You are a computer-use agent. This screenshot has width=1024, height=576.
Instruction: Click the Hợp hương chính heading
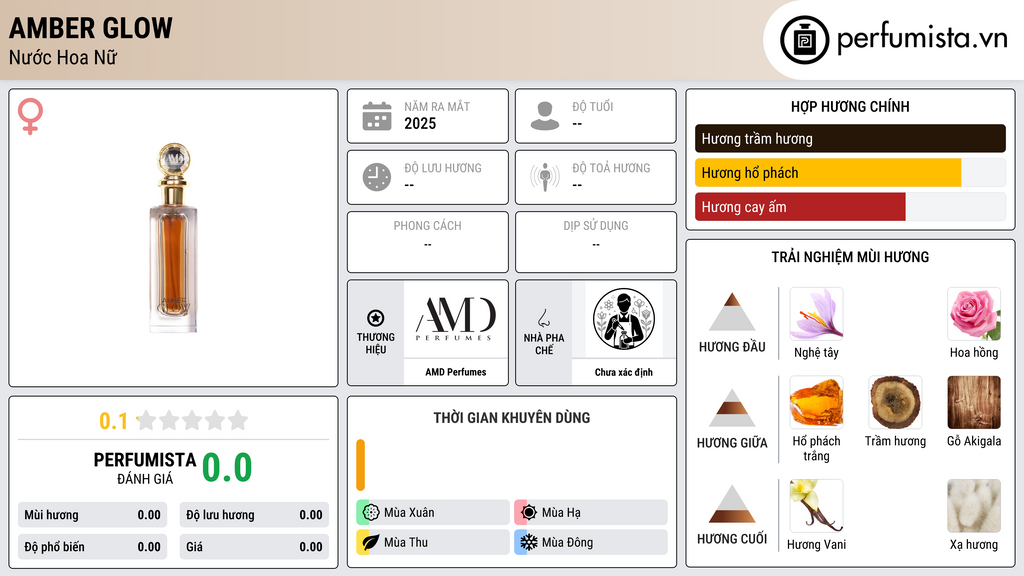tap(850, 106)
